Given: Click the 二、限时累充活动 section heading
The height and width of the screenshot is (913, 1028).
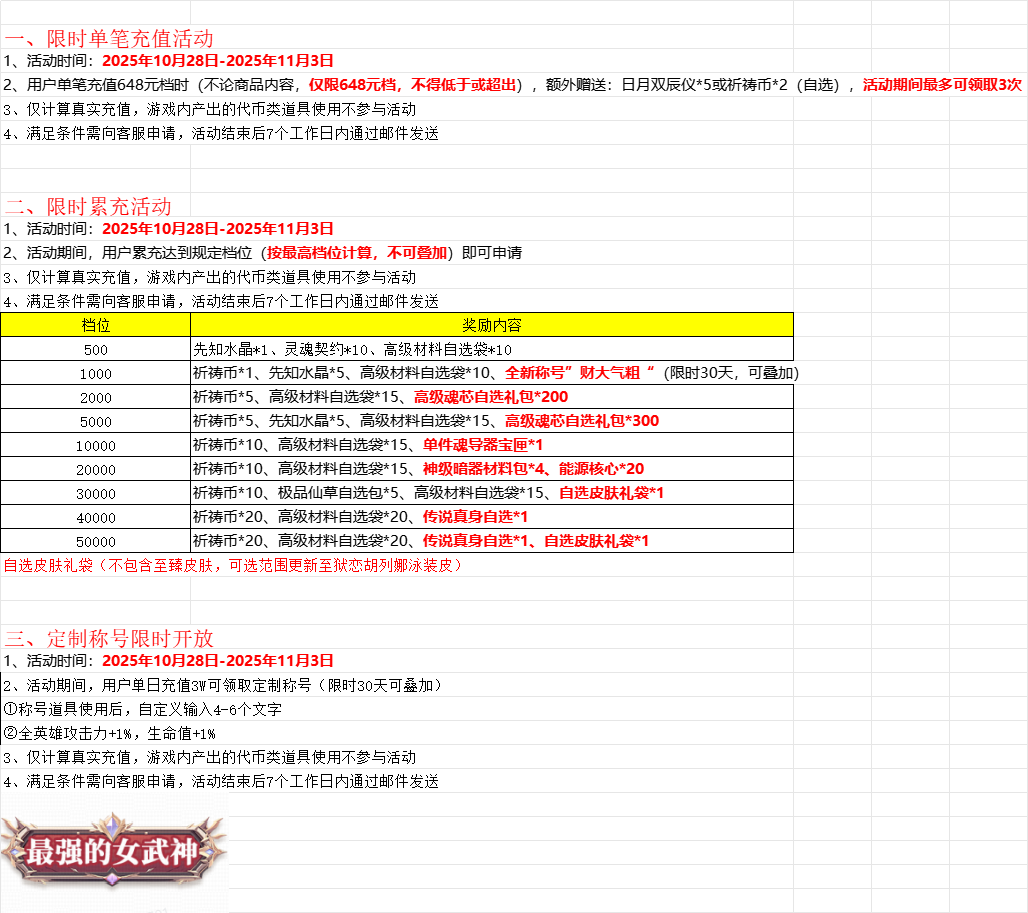Looking at the screenshot, I should click(88, 206).
